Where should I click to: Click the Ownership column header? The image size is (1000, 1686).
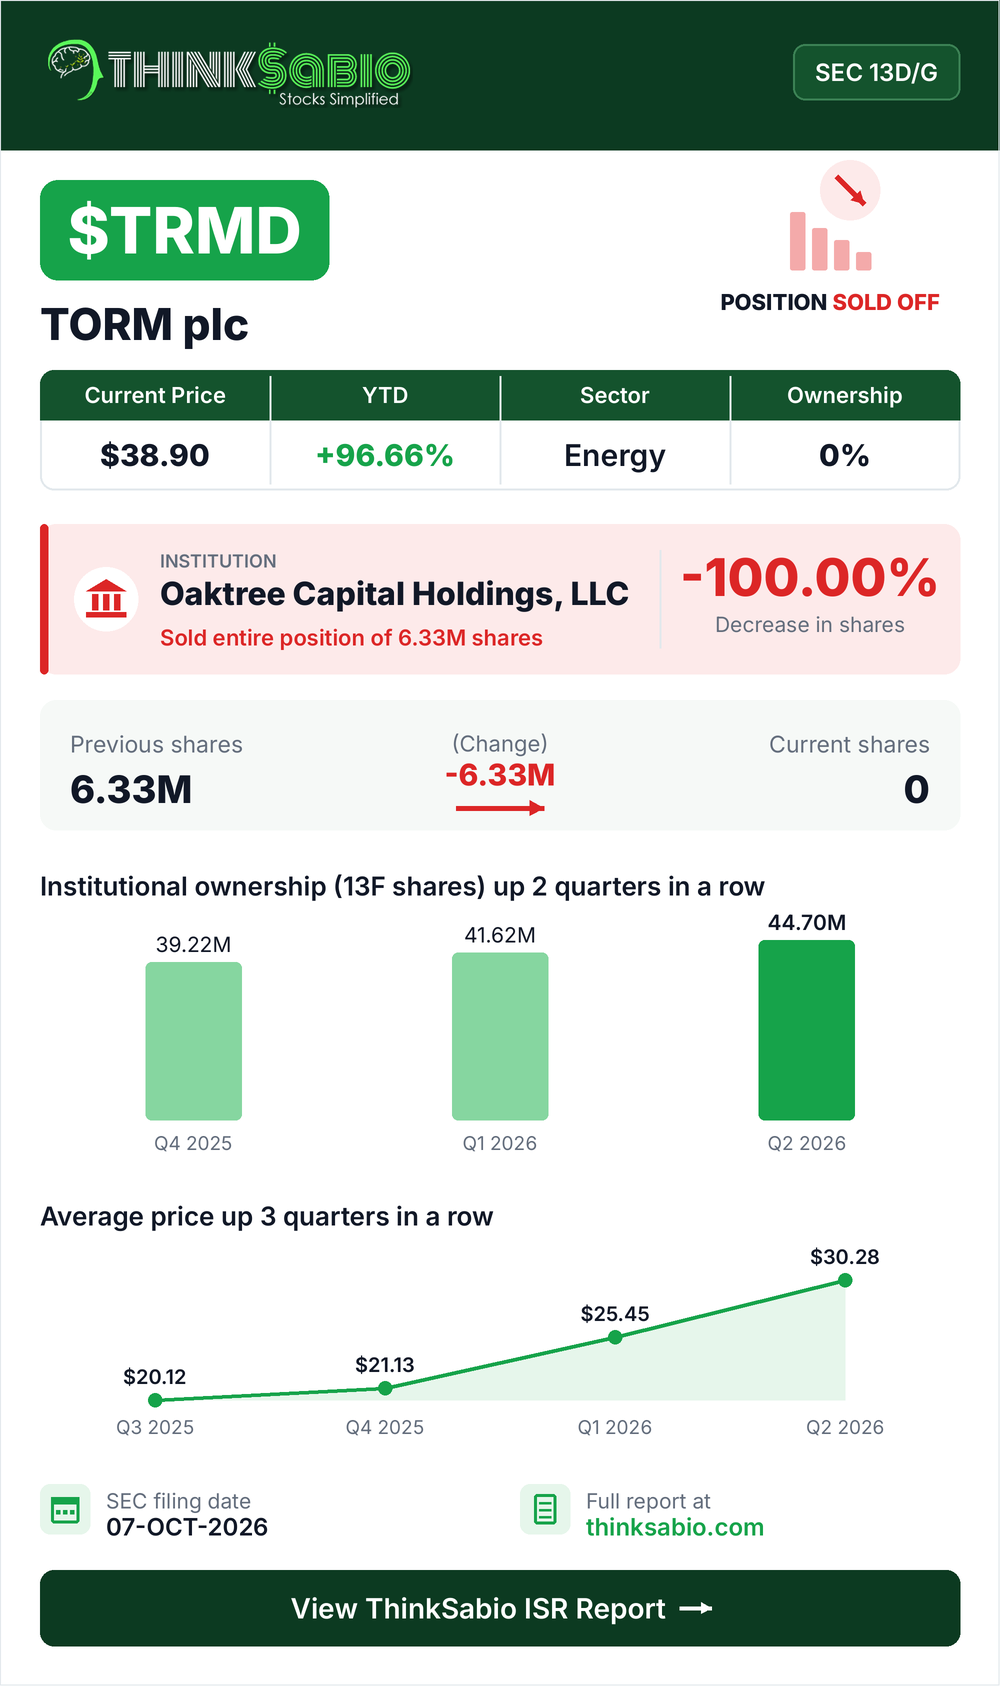tap(845, 395)
